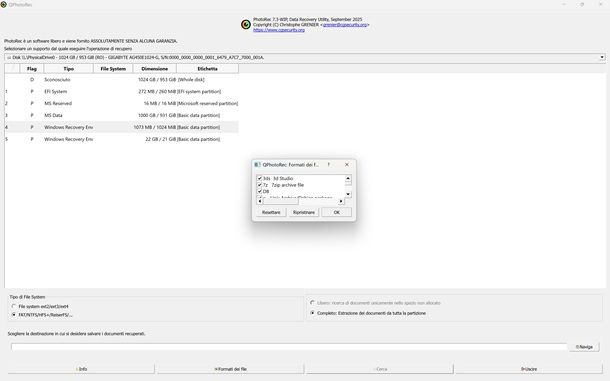
Task: Click the format list scroll down arrow
Action: tap(348, 194)
